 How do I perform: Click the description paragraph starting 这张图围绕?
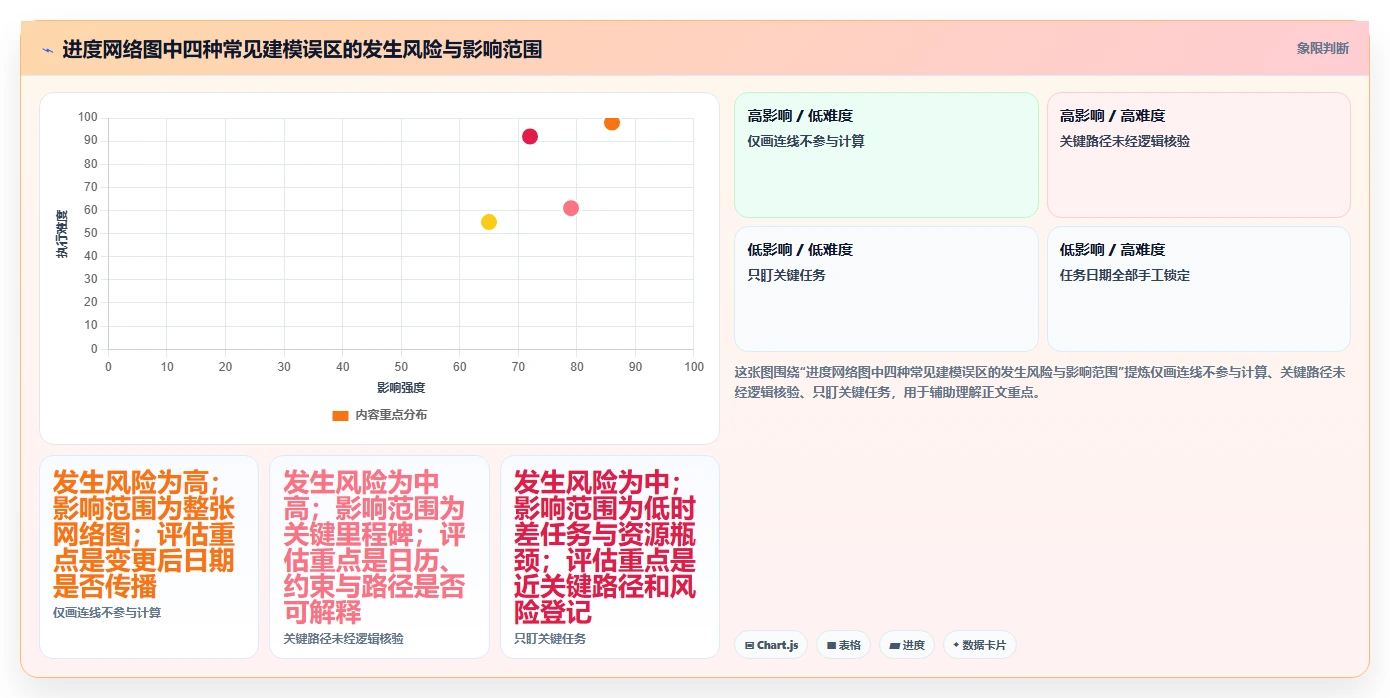coord(1040,382)
